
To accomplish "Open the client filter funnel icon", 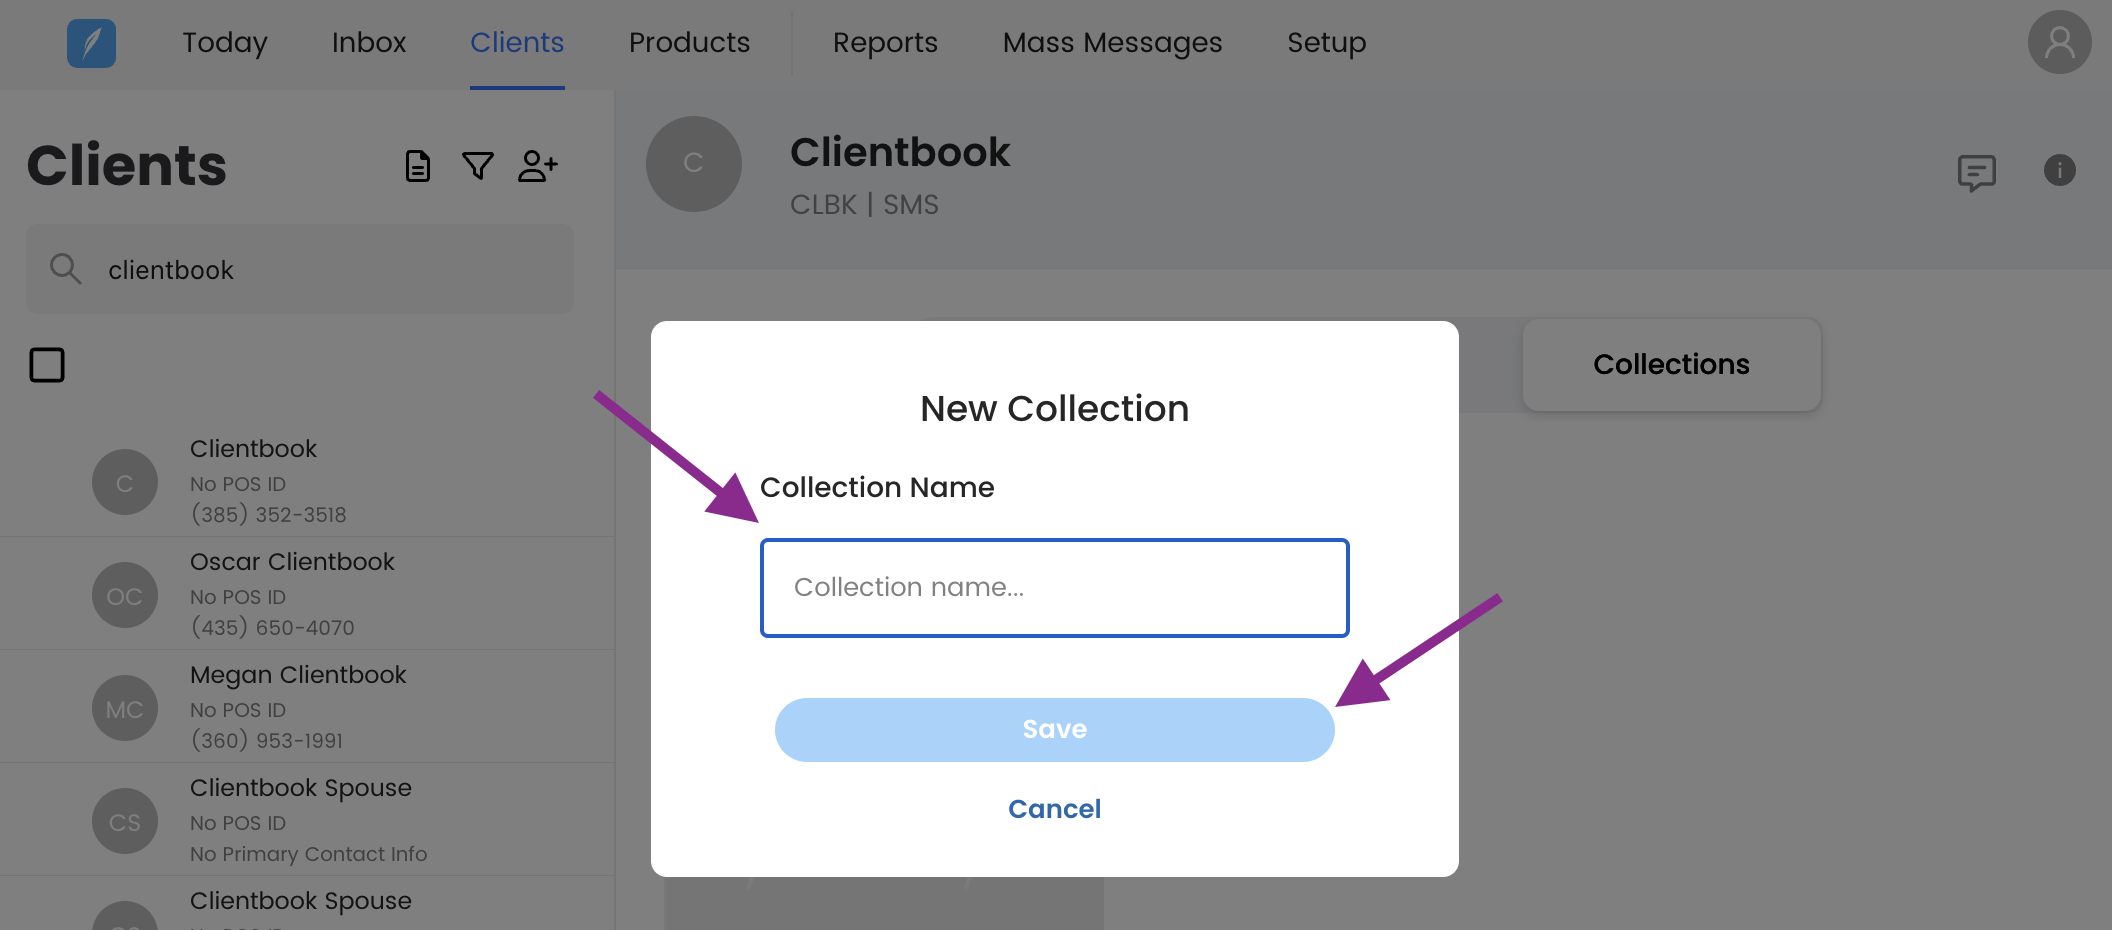I will (478, 166).
